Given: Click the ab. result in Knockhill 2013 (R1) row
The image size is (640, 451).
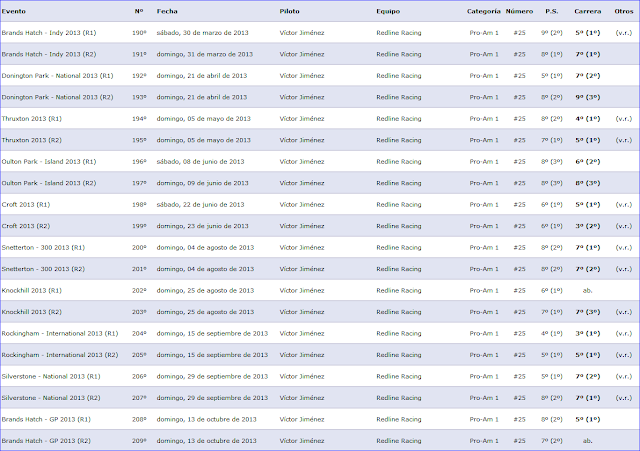Looking at the screenshot, I should coord(588,291).
